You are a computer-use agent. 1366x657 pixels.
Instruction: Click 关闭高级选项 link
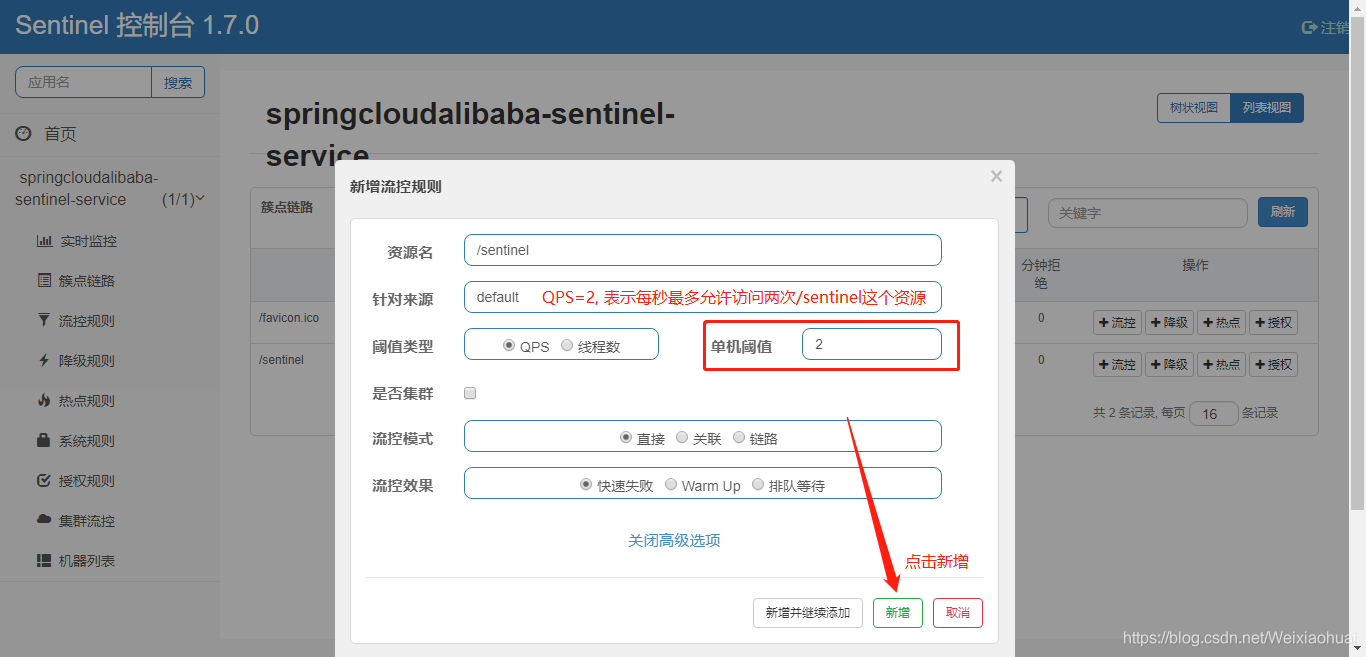click(x=674, y=540)
